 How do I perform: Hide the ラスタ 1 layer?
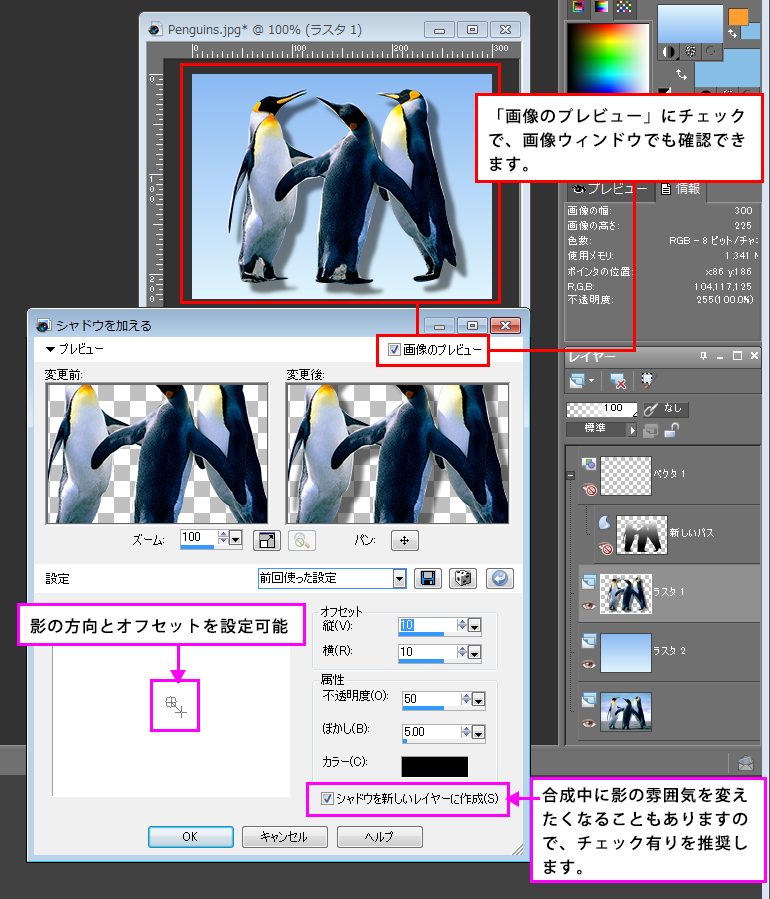coord(589,605)
